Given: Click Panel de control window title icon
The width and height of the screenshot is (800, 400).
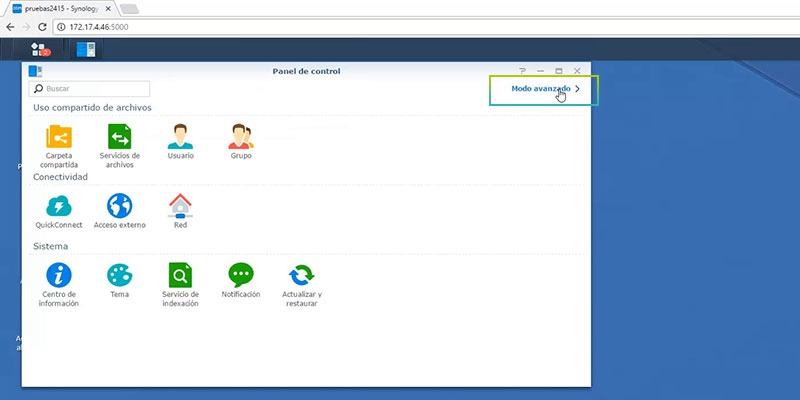Looking at the screenshot, I should [35, 71].
